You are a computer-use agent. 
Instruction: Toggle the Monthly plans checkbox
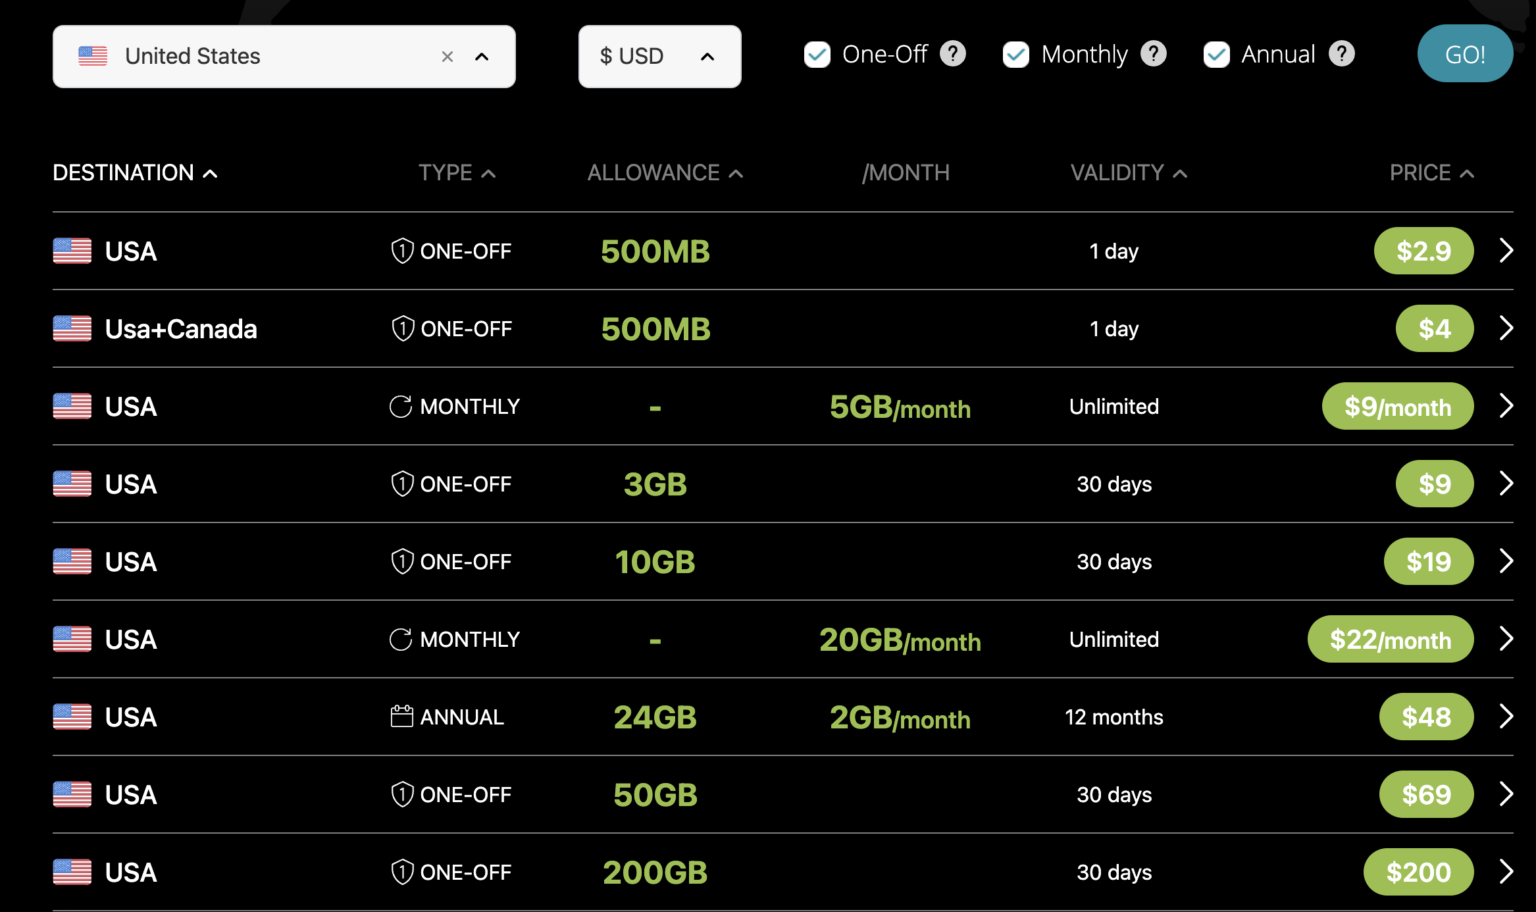[x=1016, y=55]
